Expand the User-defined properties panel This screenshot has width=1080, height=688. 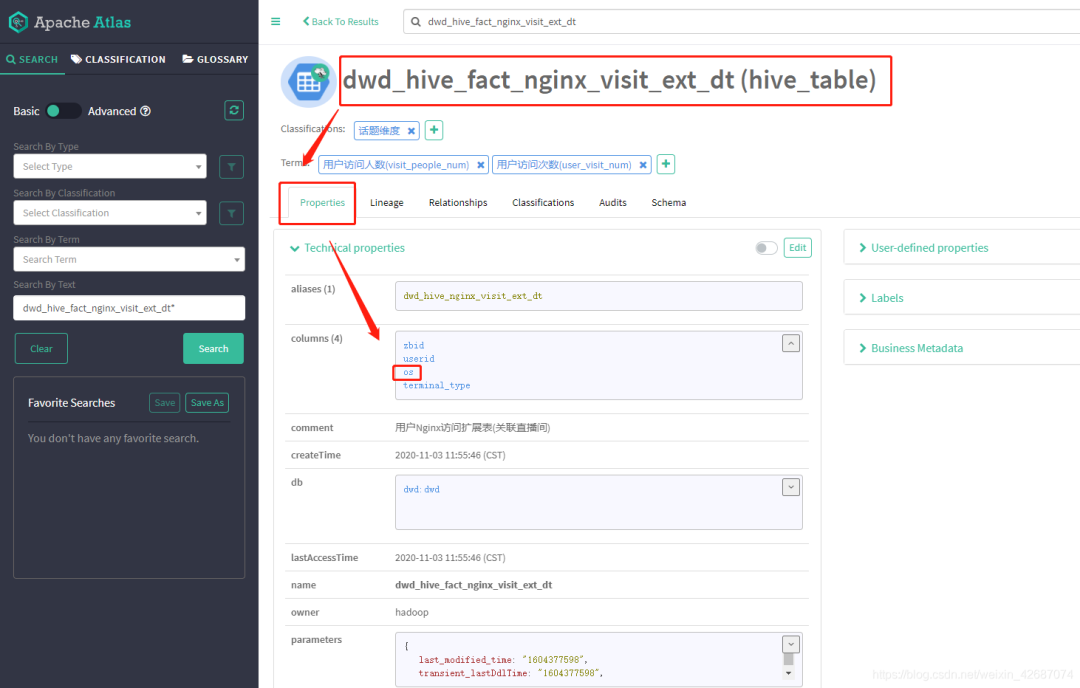[x=923, y=248]
